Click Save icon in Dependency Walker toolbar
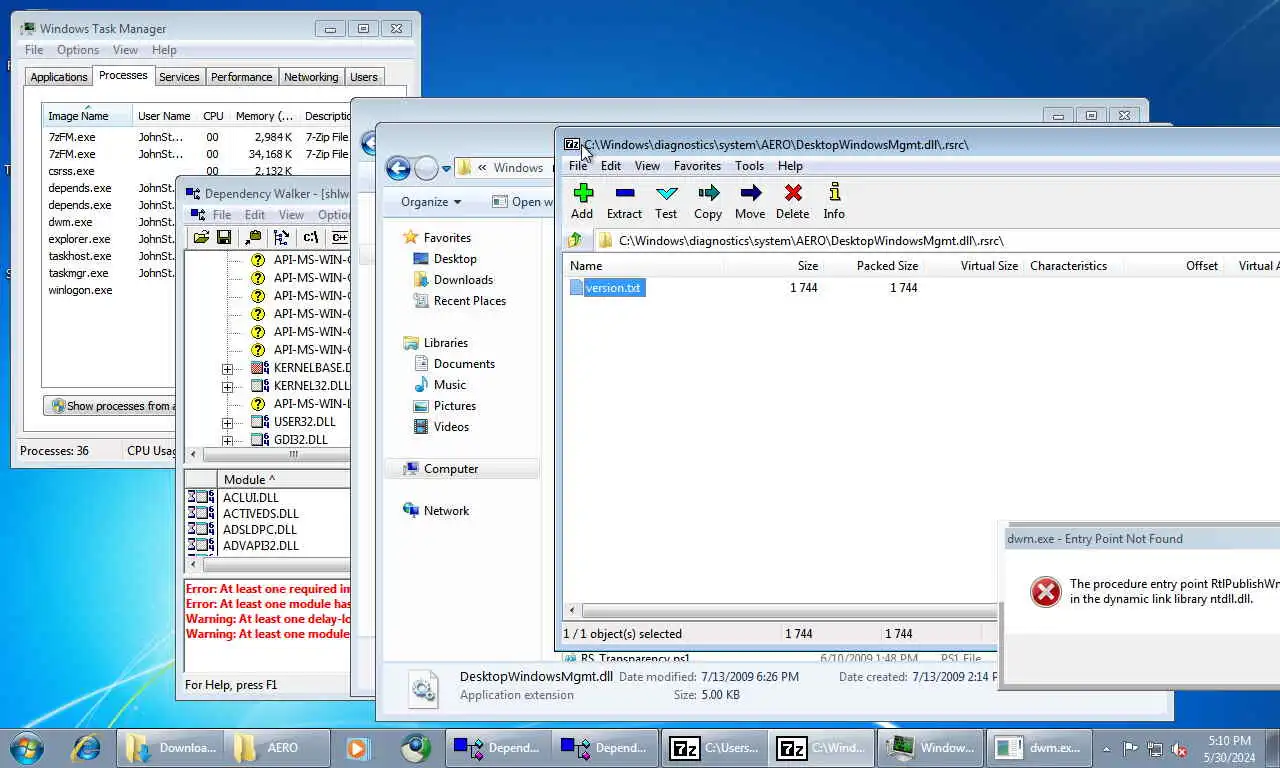Image resolution: width=1280 pixels, height=768 pixels. (224, 237)
